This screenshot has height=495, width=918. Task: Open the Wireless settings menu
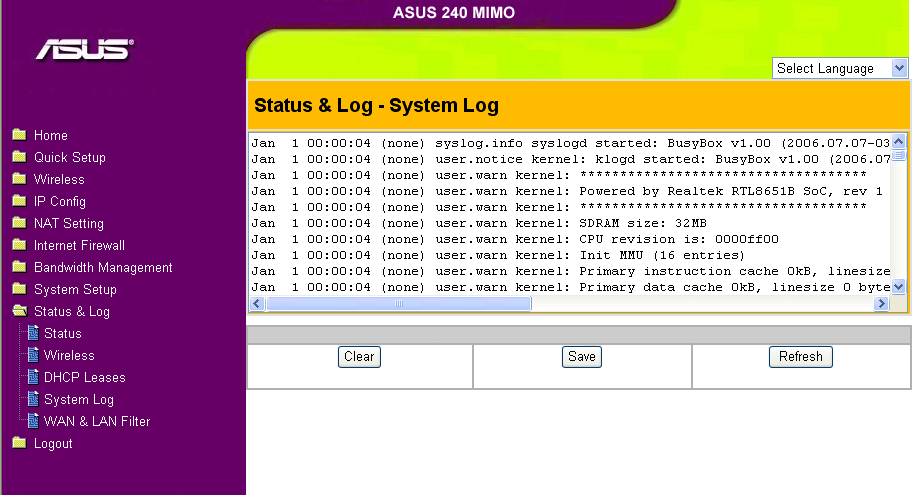59,179
